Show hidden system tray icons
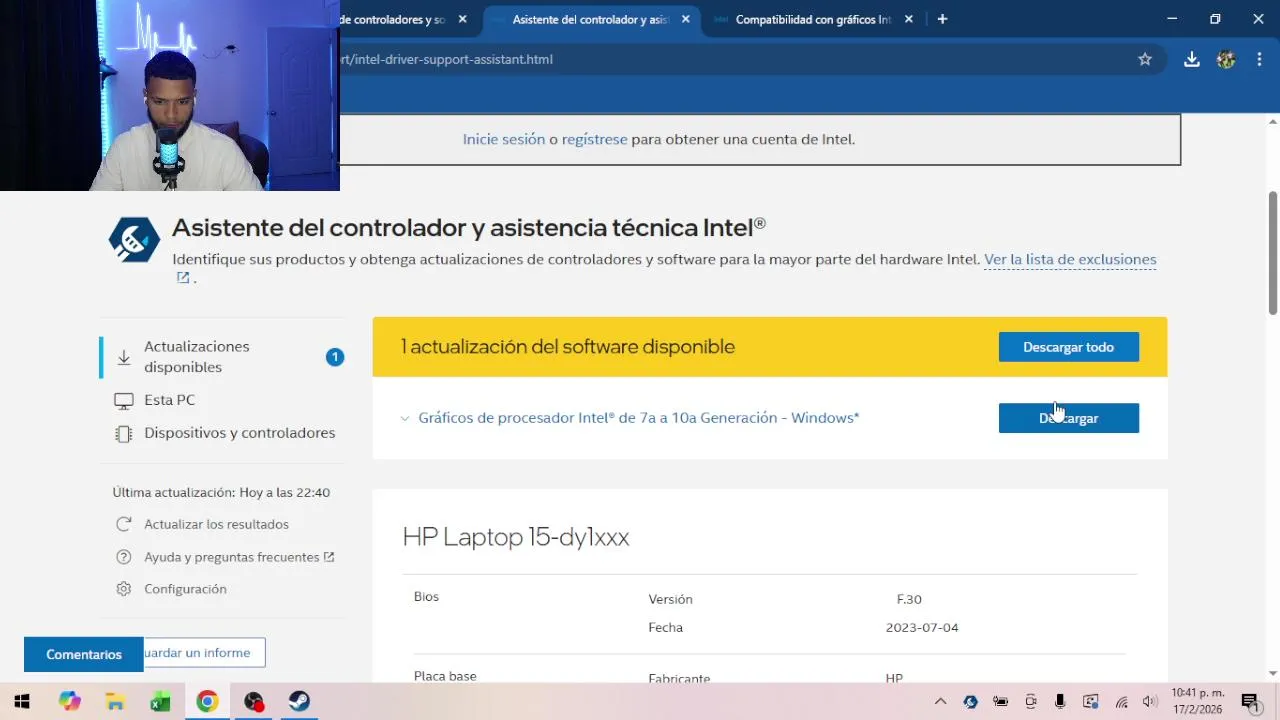This screenshot has height=720, width=1280. 940,701
